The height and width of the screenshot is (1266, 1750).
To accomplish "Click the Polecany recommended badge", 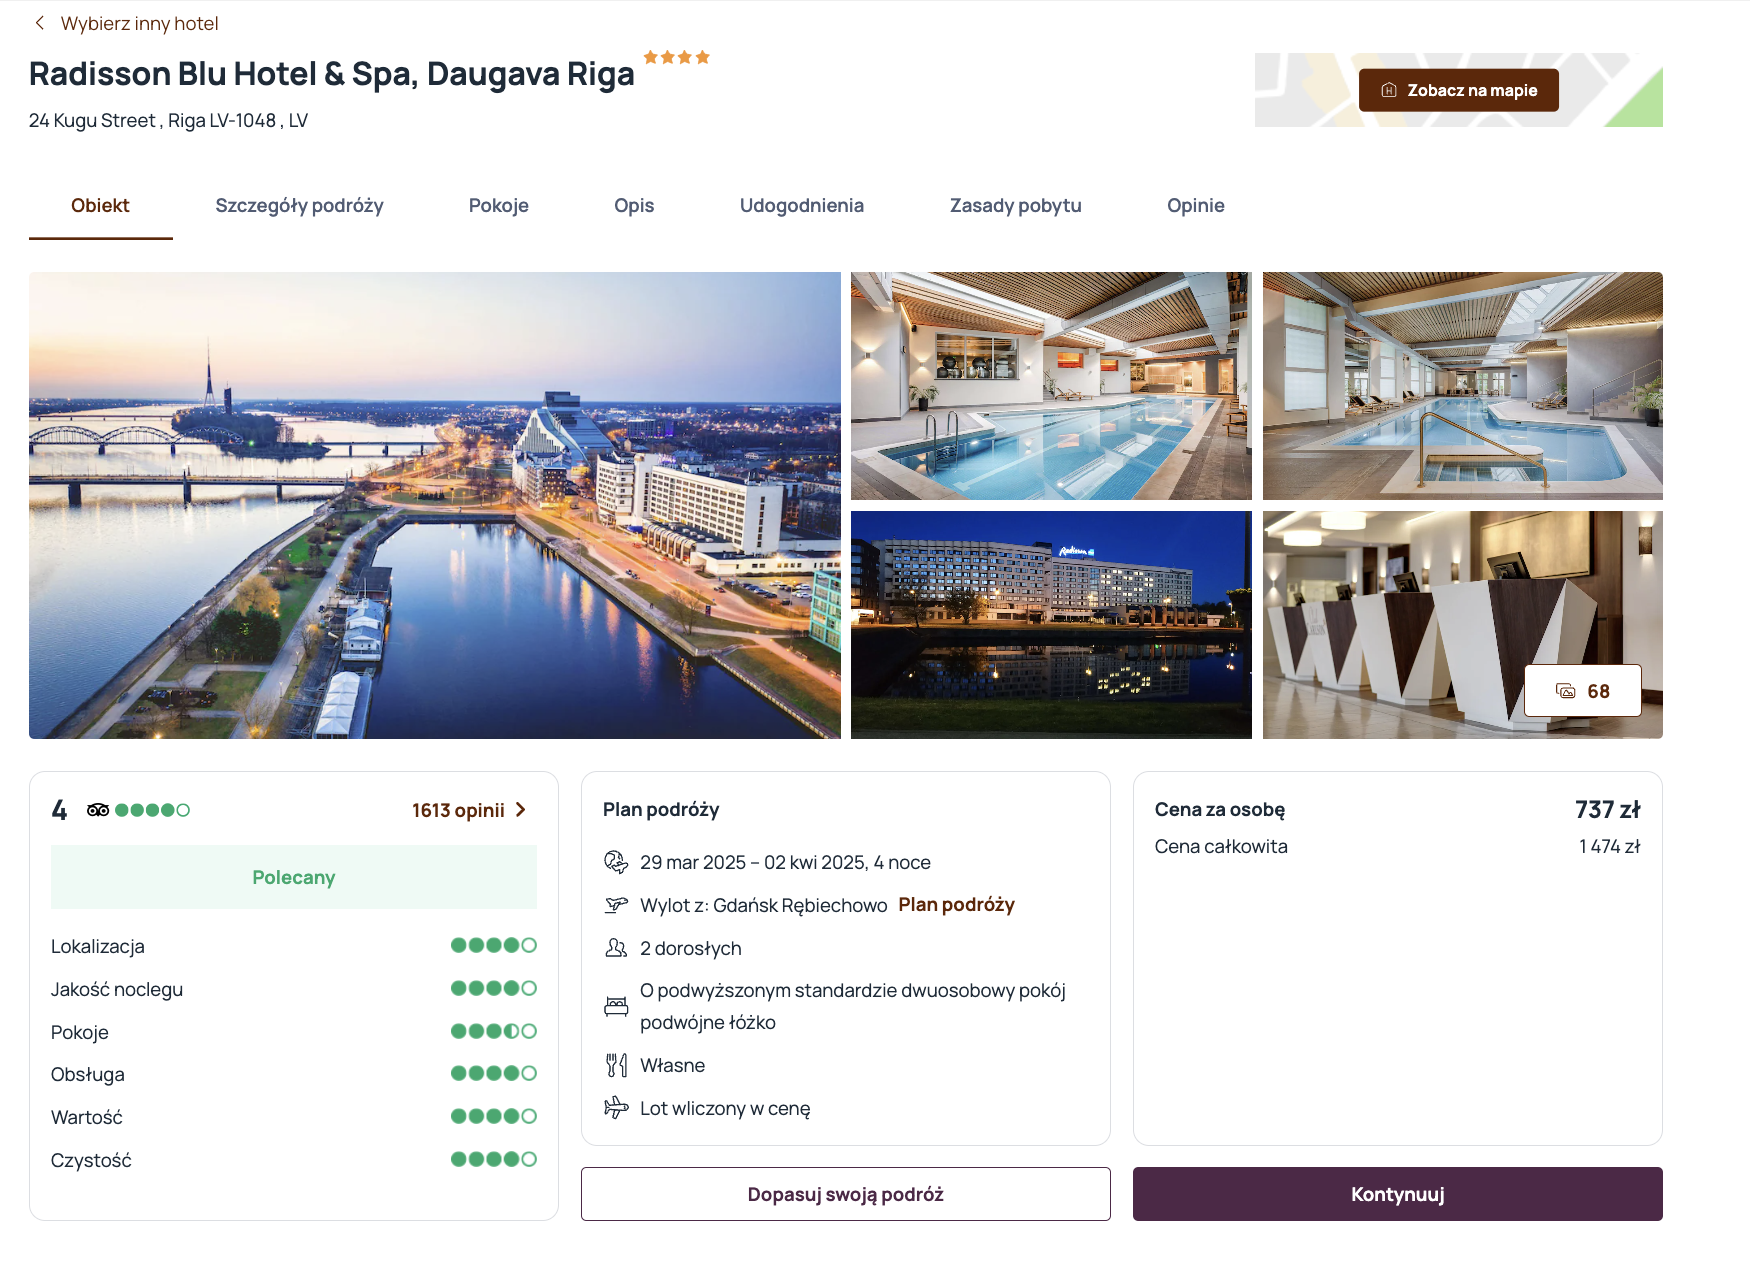I will click(294, 877).
